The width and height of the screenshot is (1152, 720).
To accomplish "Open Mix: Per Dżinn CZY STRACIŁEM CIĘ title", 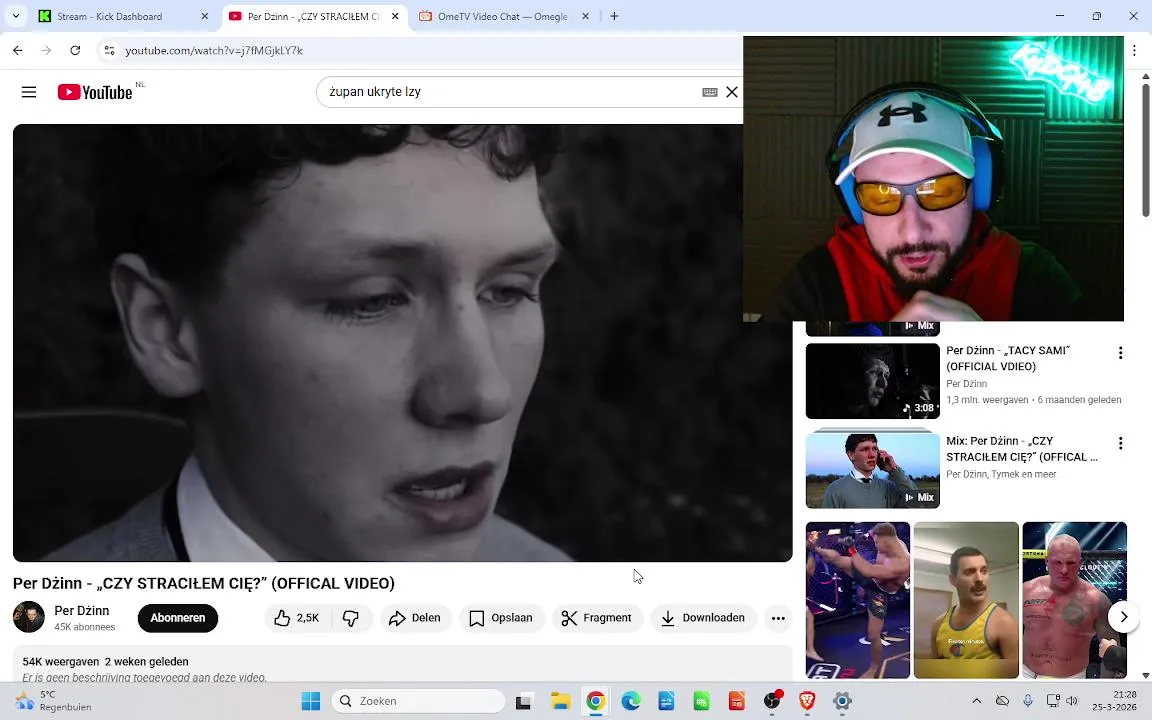I will 1022,449.
